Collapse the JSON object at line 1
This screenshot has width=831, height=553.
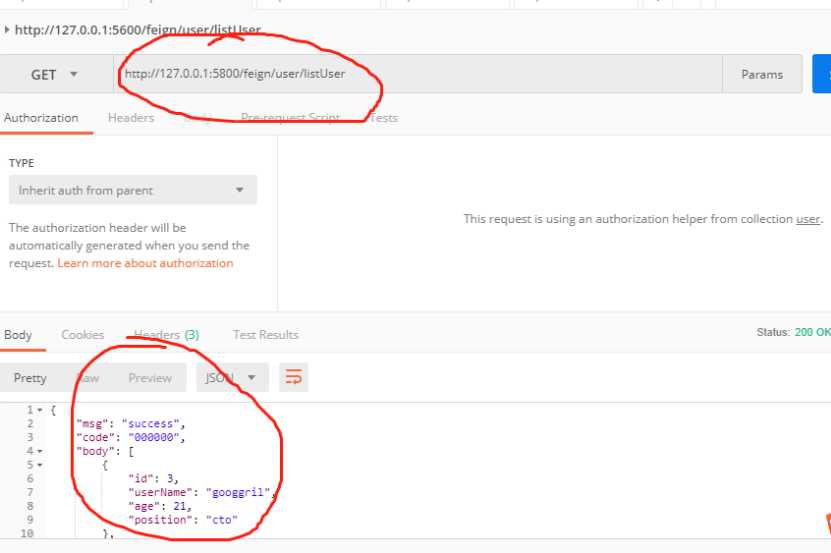click(40, 410)
